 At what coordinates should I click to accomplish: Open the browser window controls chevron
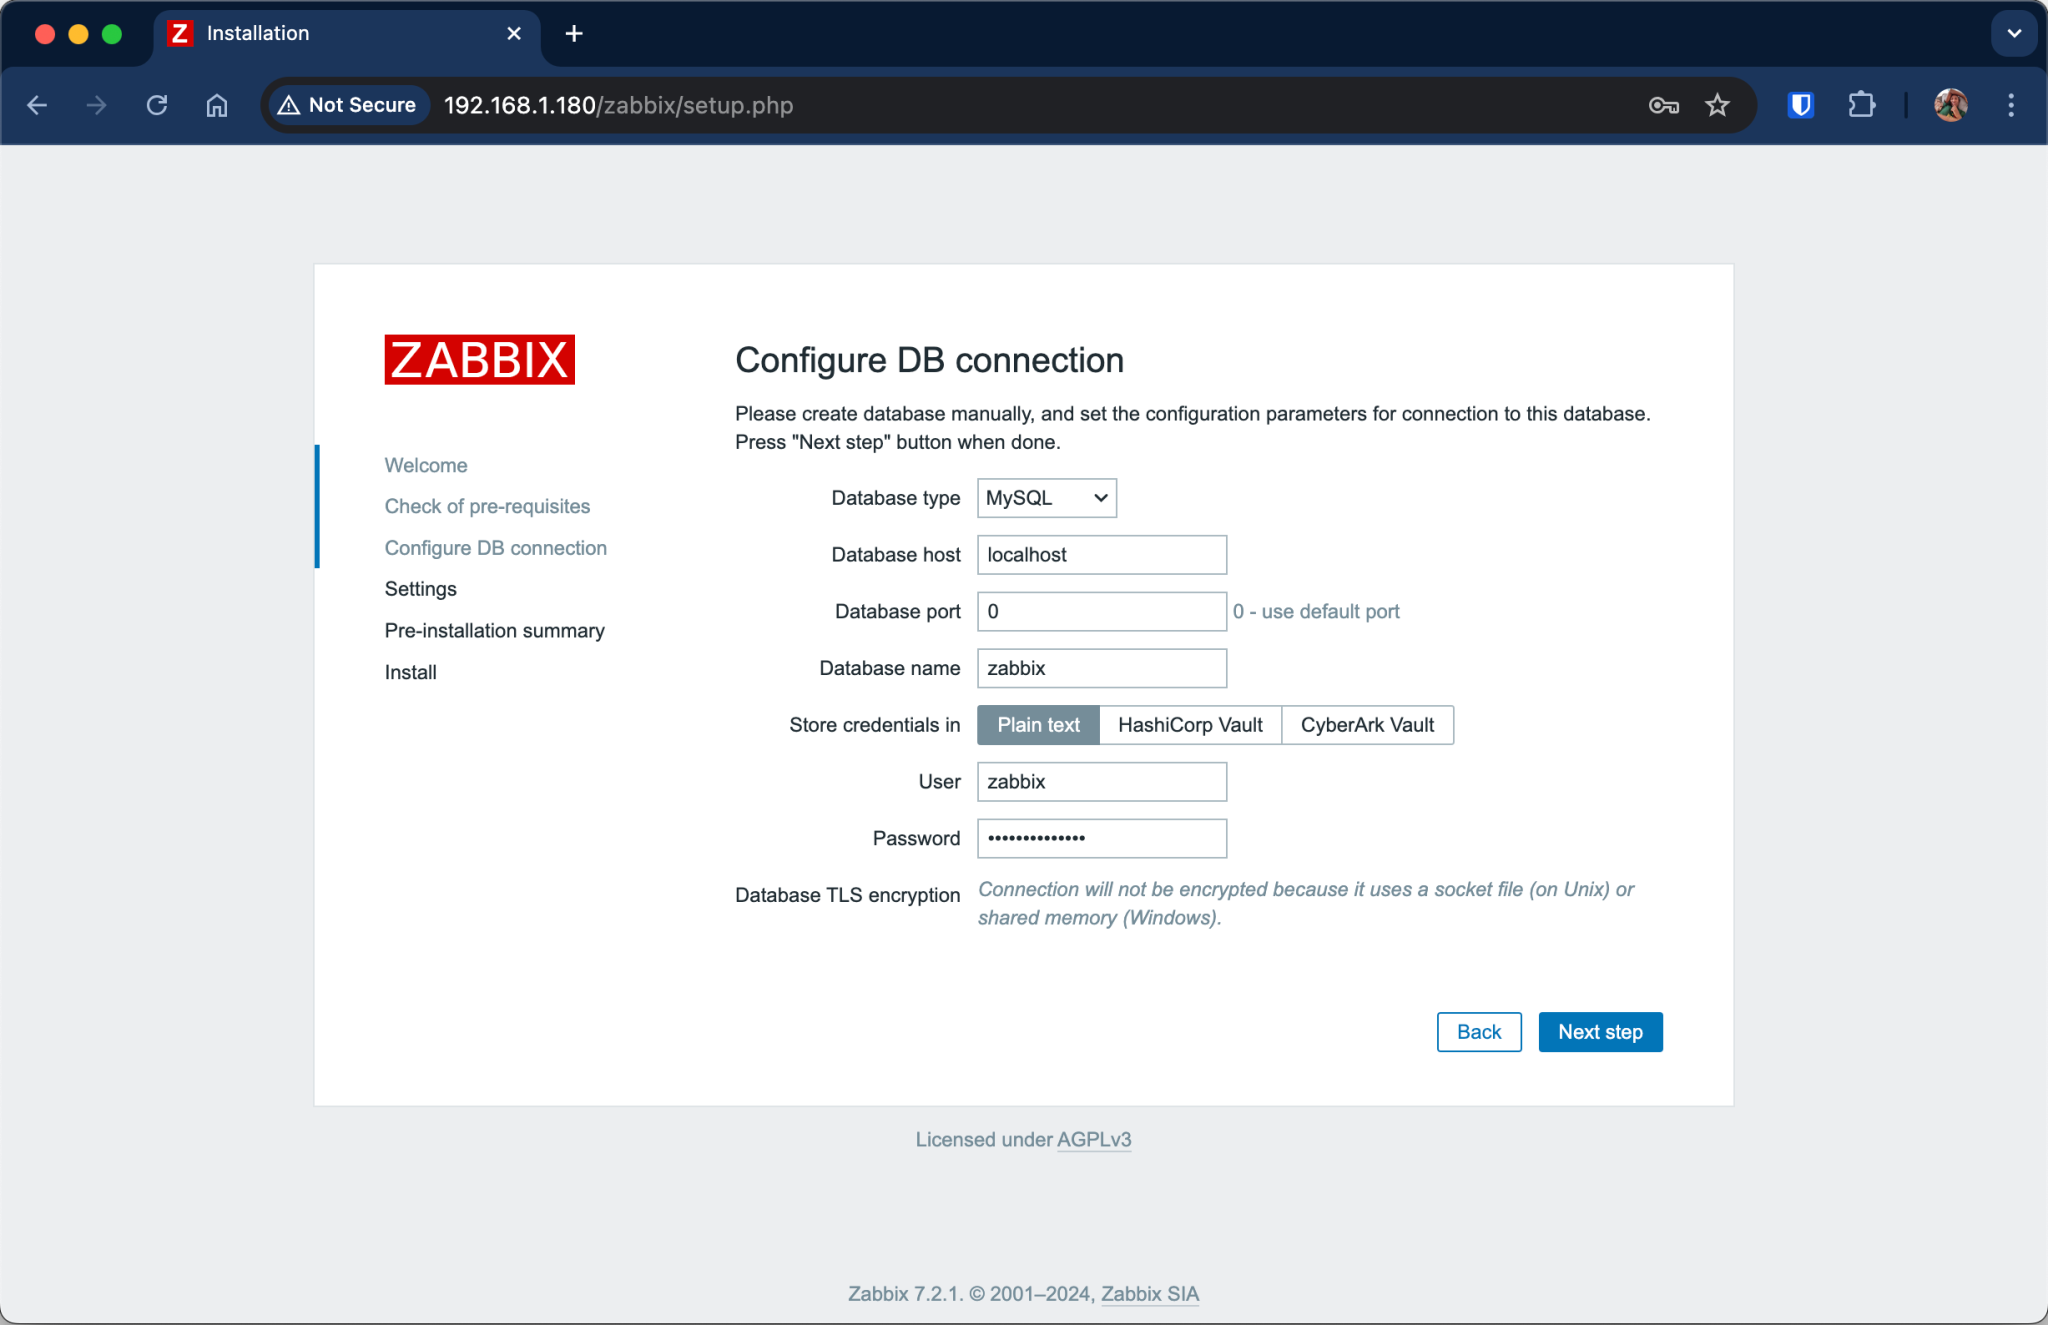tap(2013, 33)
